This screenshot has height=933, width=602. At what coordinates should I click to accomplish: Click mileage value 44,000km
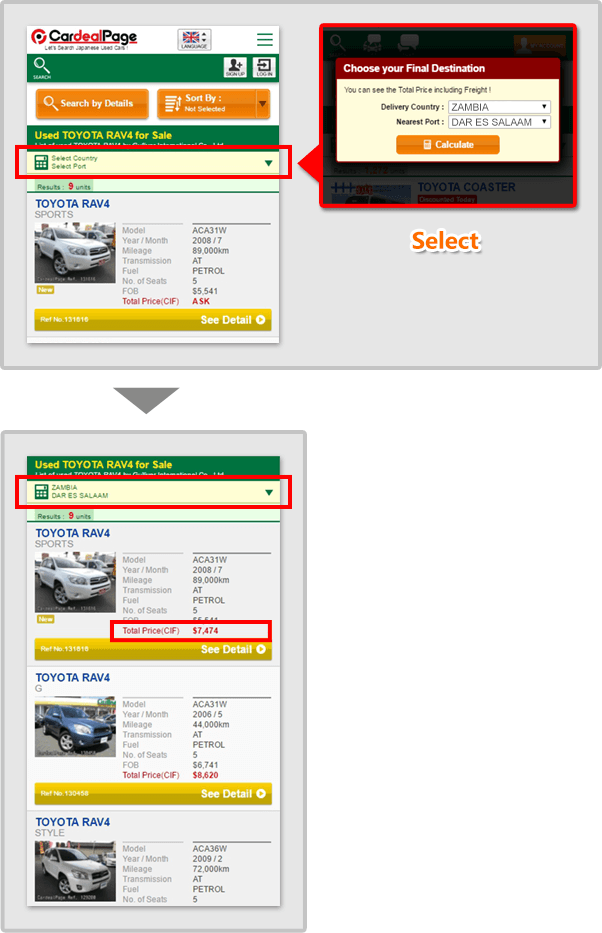tap(211, 725)
